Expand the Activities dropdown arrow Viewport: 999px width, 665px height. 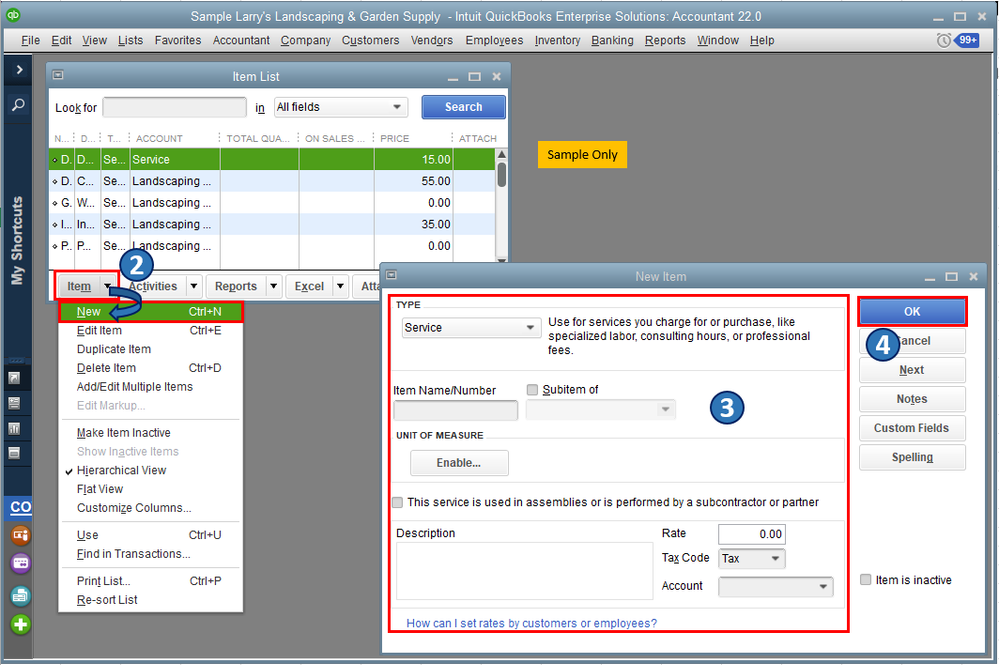[194, 287]
